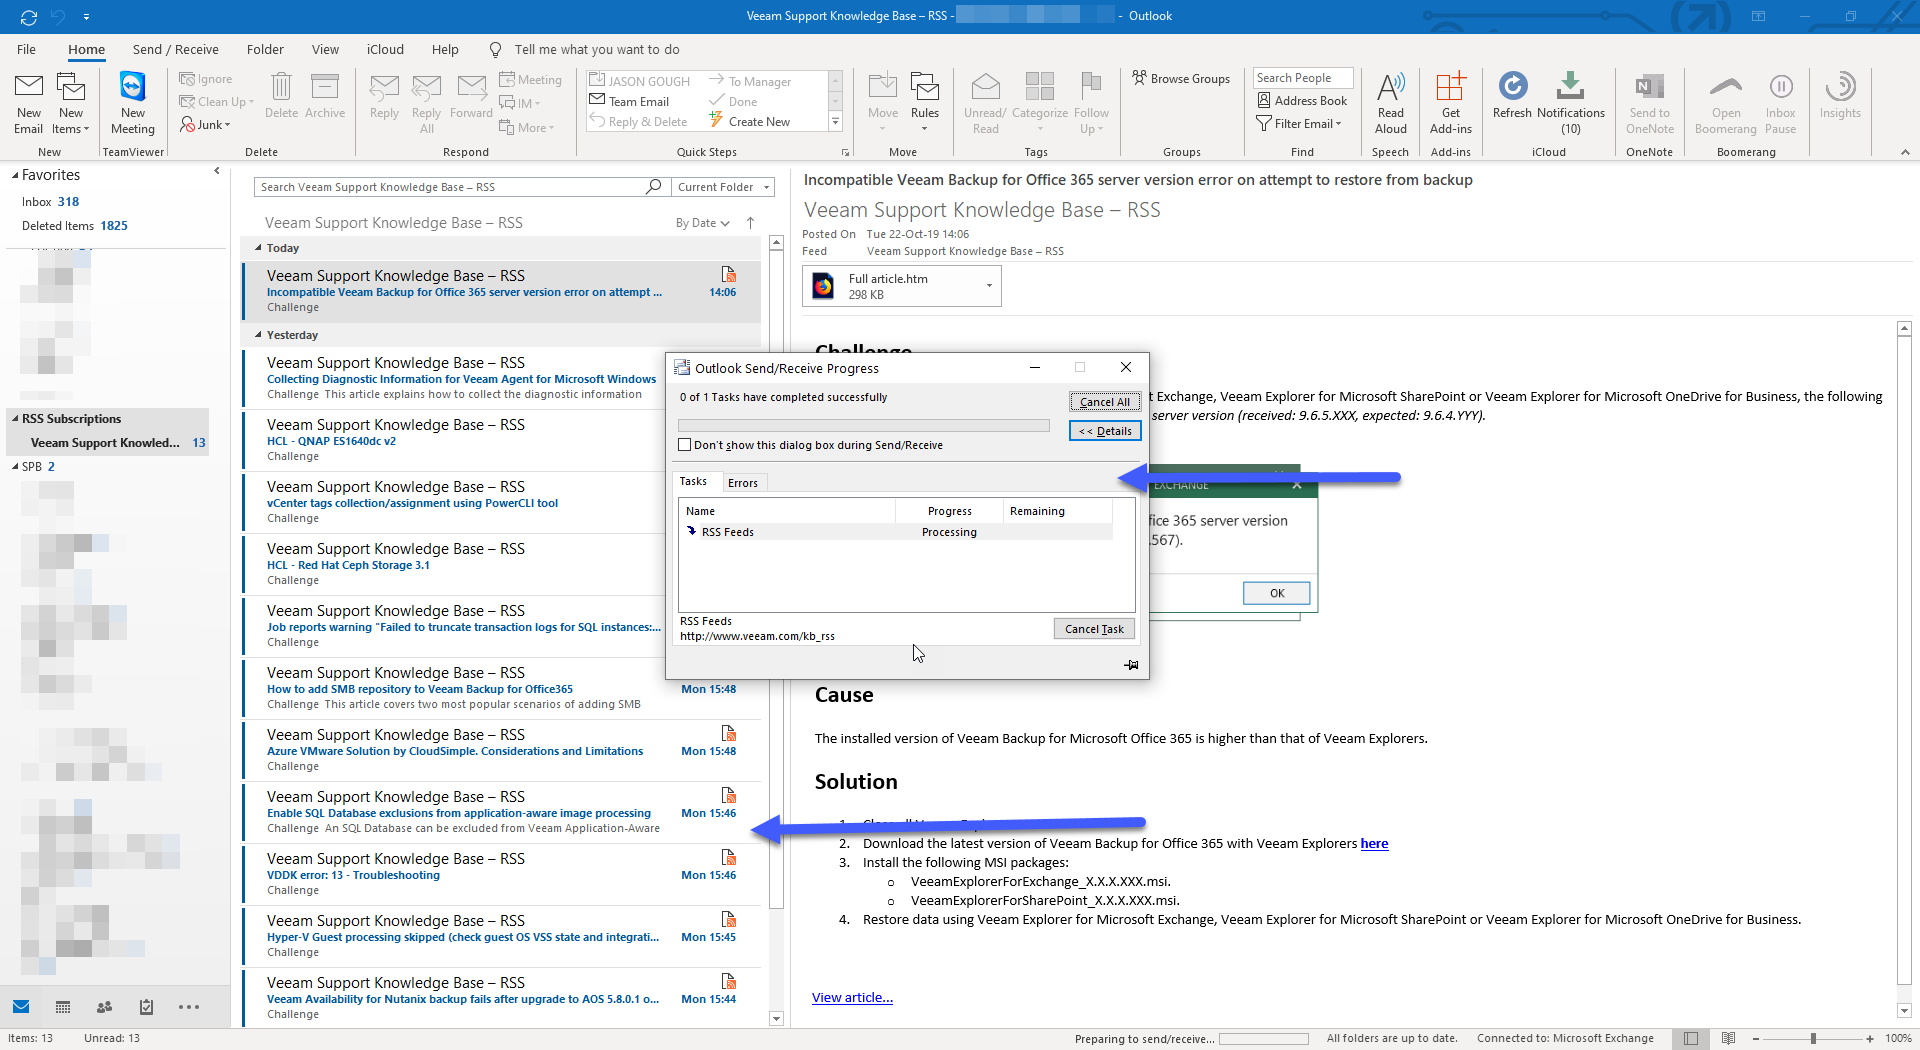Check Don't show this dialog box option
Viewport: 1920px width, 1050px height.
[x=685, y=445]
